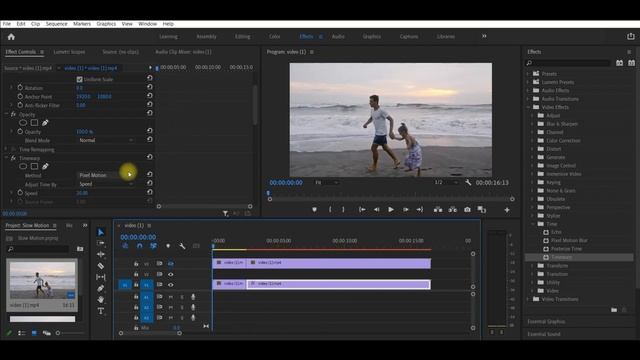This screenshot has width=640, height=360.
Task: Go to In point button
Action: pyautogui.click(x=362, y=209)
